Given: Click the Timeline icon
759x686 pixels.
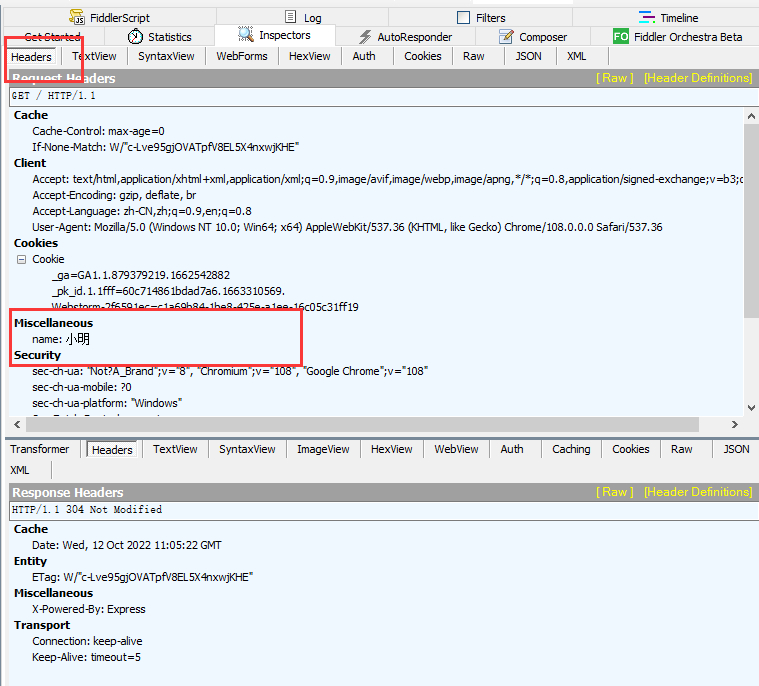Looking at the screenshot, I should (x=647, y=17).
